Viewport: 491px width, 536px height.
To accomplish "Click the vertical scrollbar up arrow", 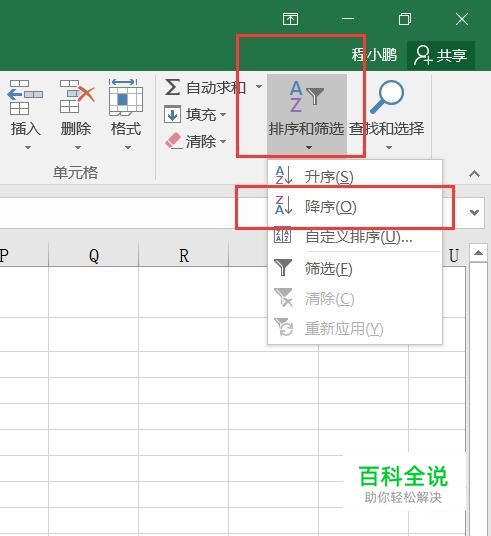I will 478,253.
